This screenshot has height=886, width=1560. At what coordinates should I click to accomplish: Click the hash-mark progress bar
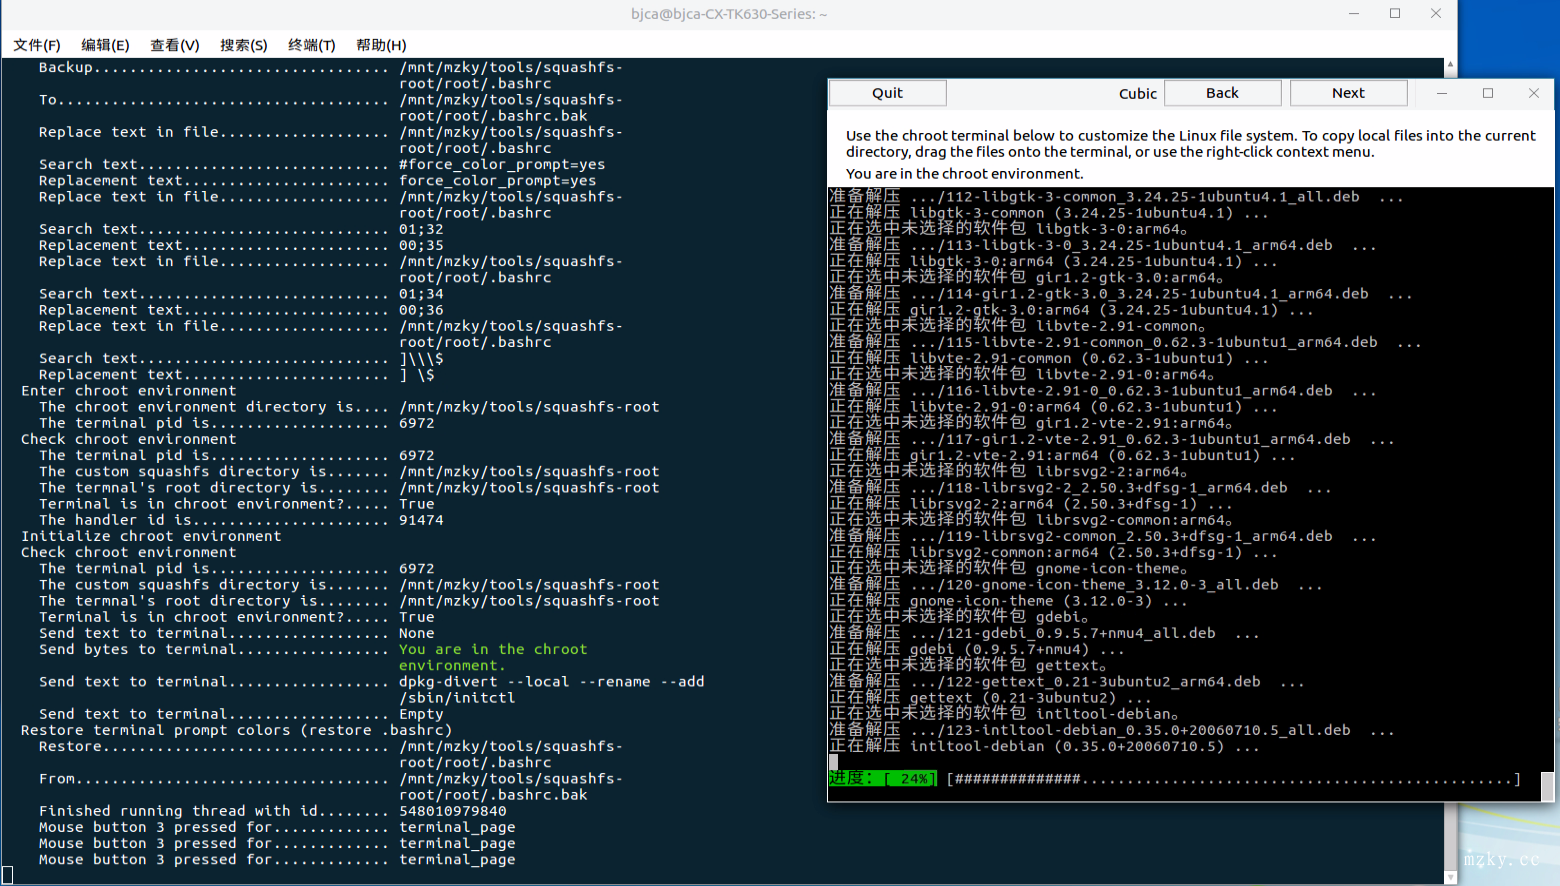click(1233, 779)
